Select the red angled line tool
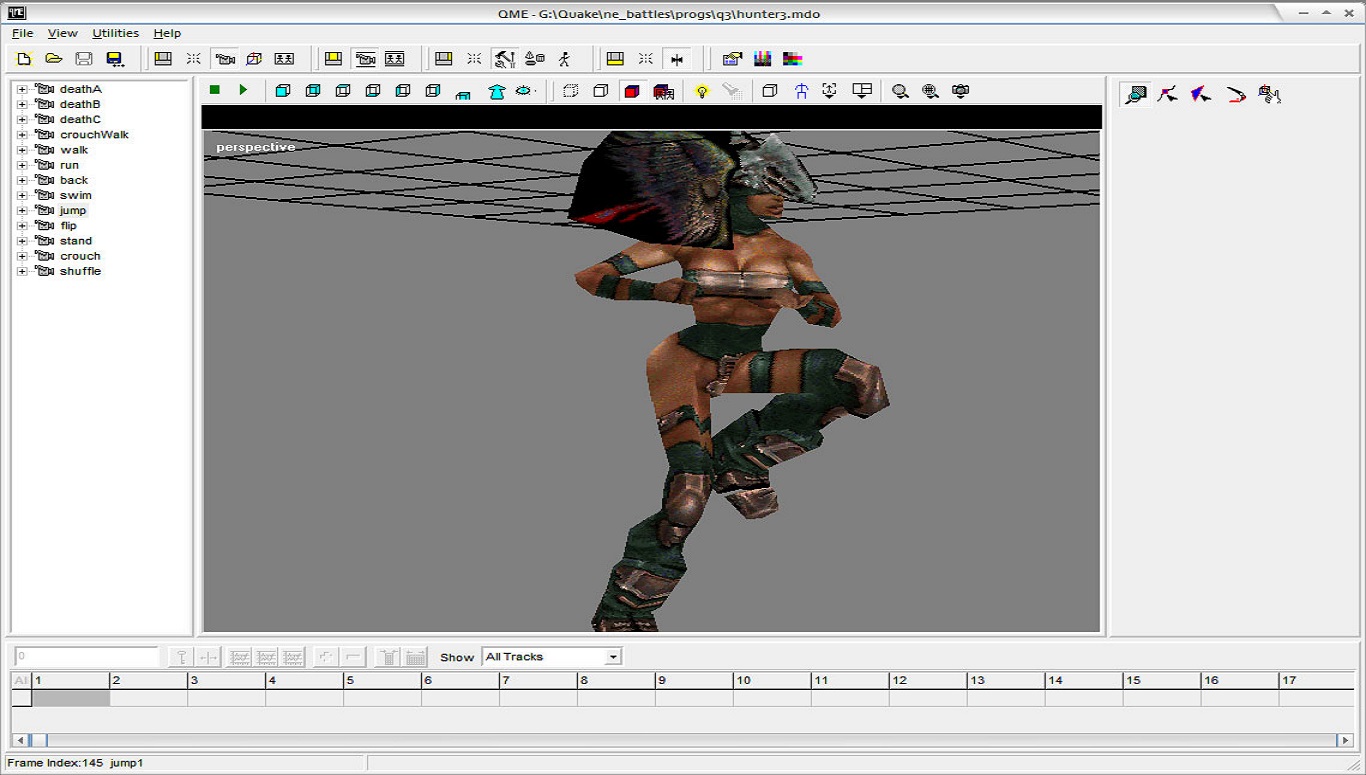This screenshot has width=1366, height=775. 1236,95
